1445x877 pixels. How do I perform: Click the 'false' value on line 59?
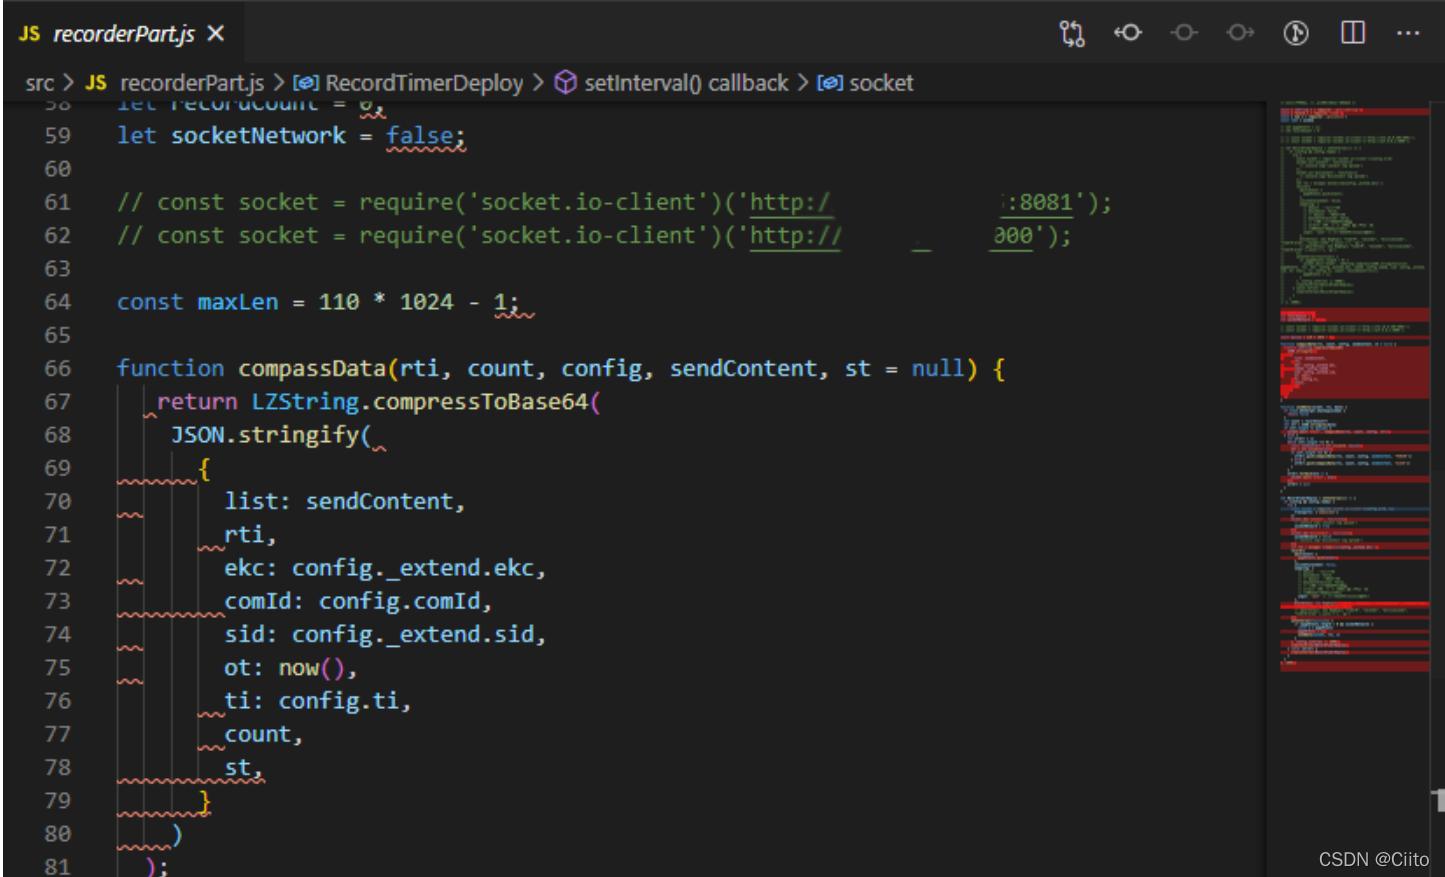(x=420, y=136)
